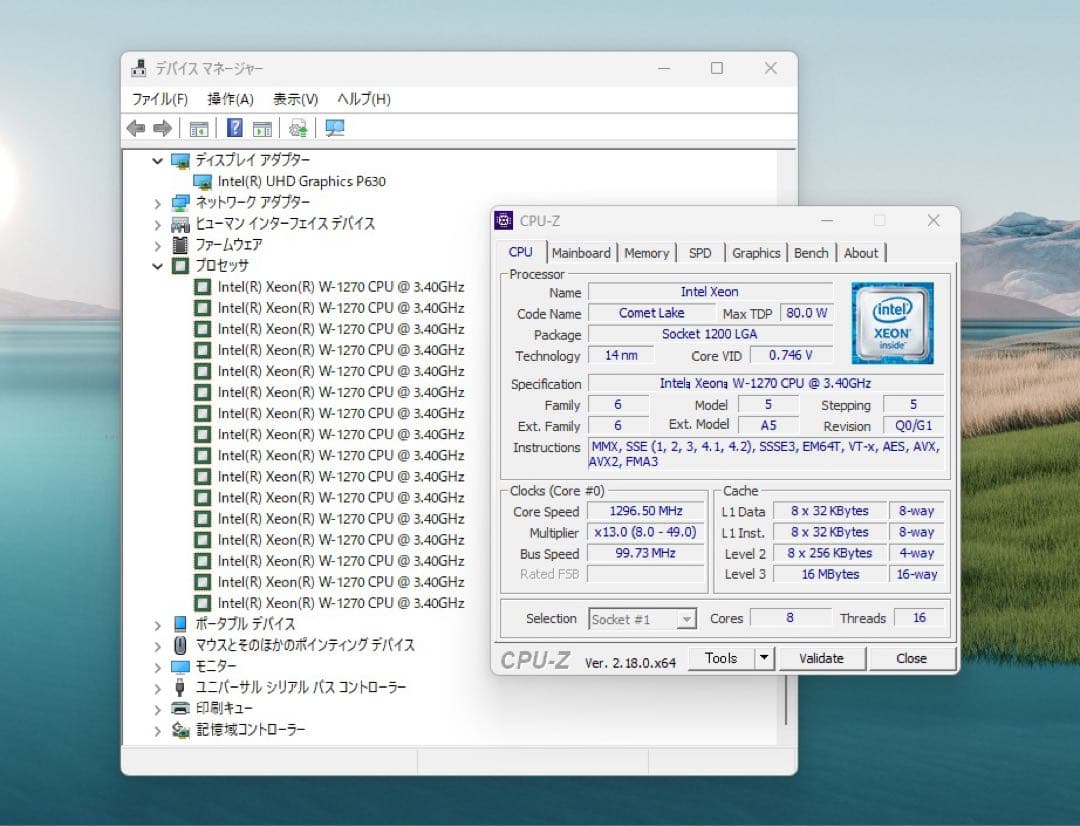Expand the 印刷キュー node
This screenshot has height=826, width=1080.
pyautogui.click(x=157, y=709)
